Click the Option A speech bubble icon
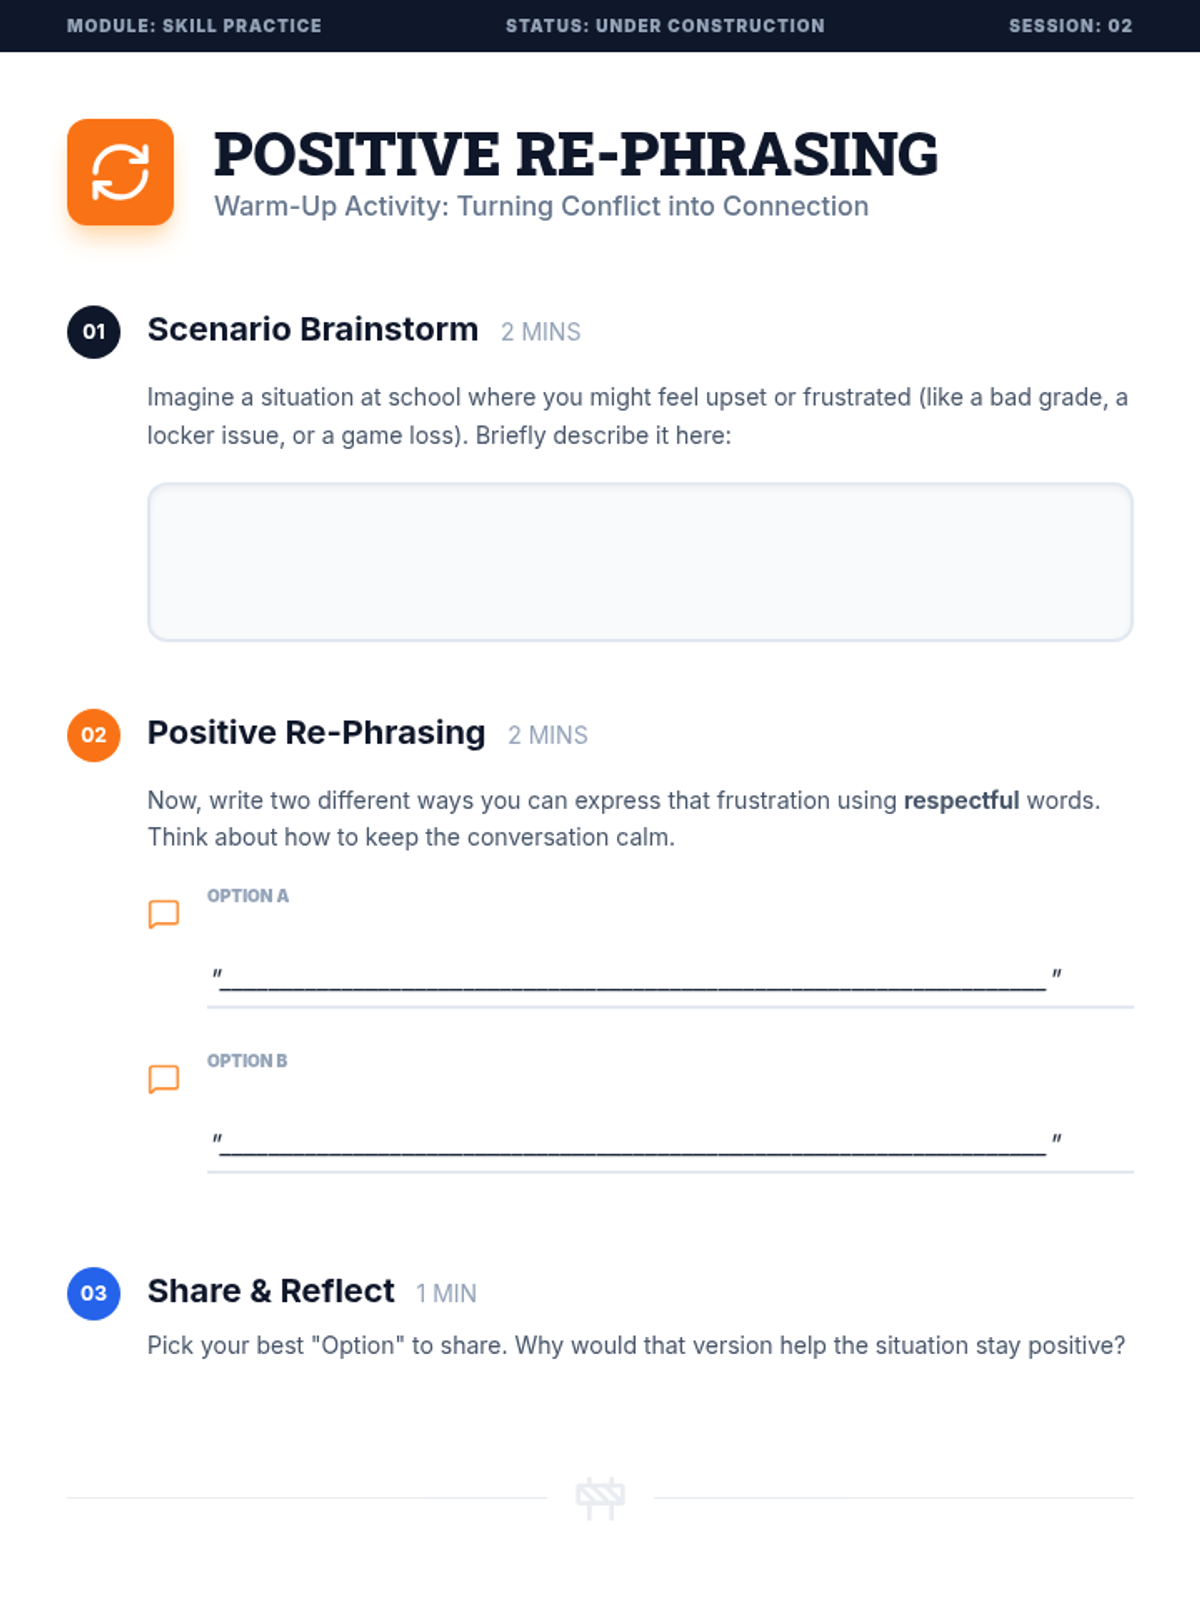Image resolution: width=1200 pixels, height=1600 pixels. click(164, 914)
